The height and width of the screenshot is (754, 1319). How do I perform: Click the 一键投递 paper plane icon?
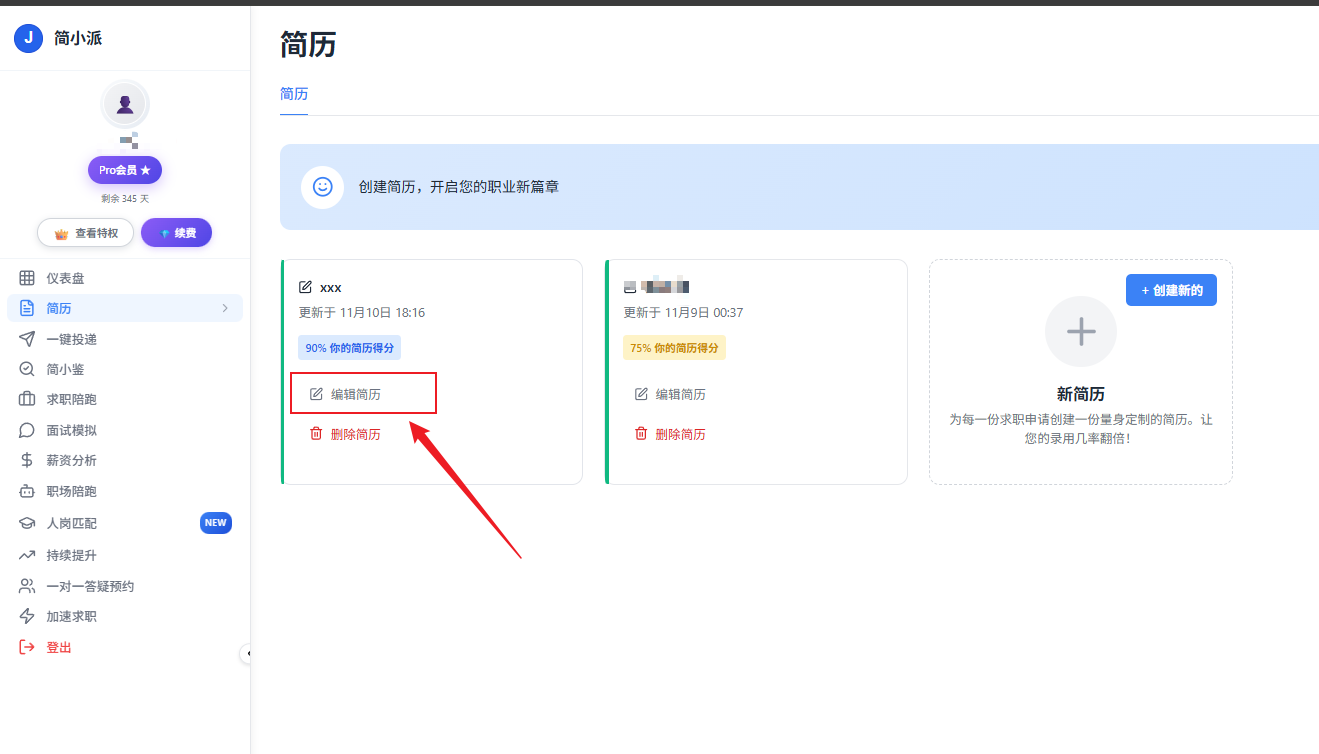(25, 339)
